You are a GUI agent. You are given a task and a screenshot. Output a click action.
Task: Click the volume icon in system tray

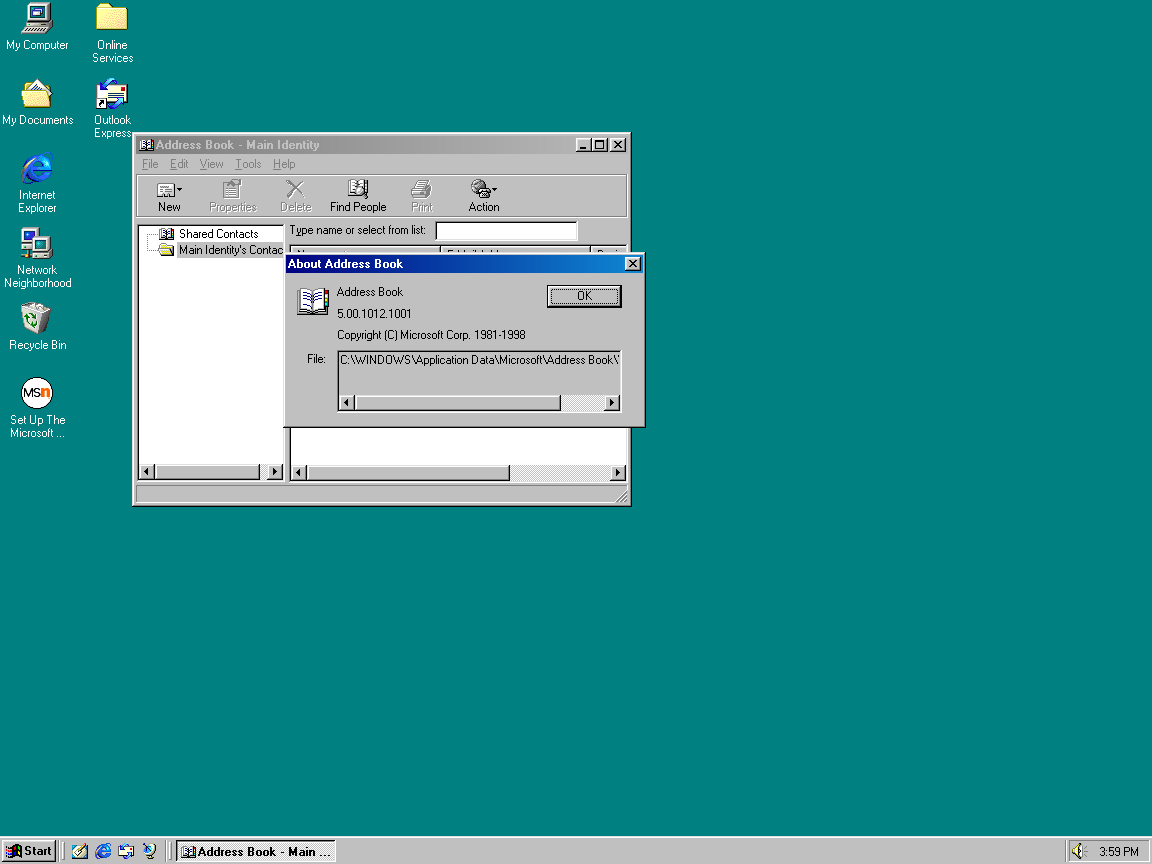coord(1080,851)
